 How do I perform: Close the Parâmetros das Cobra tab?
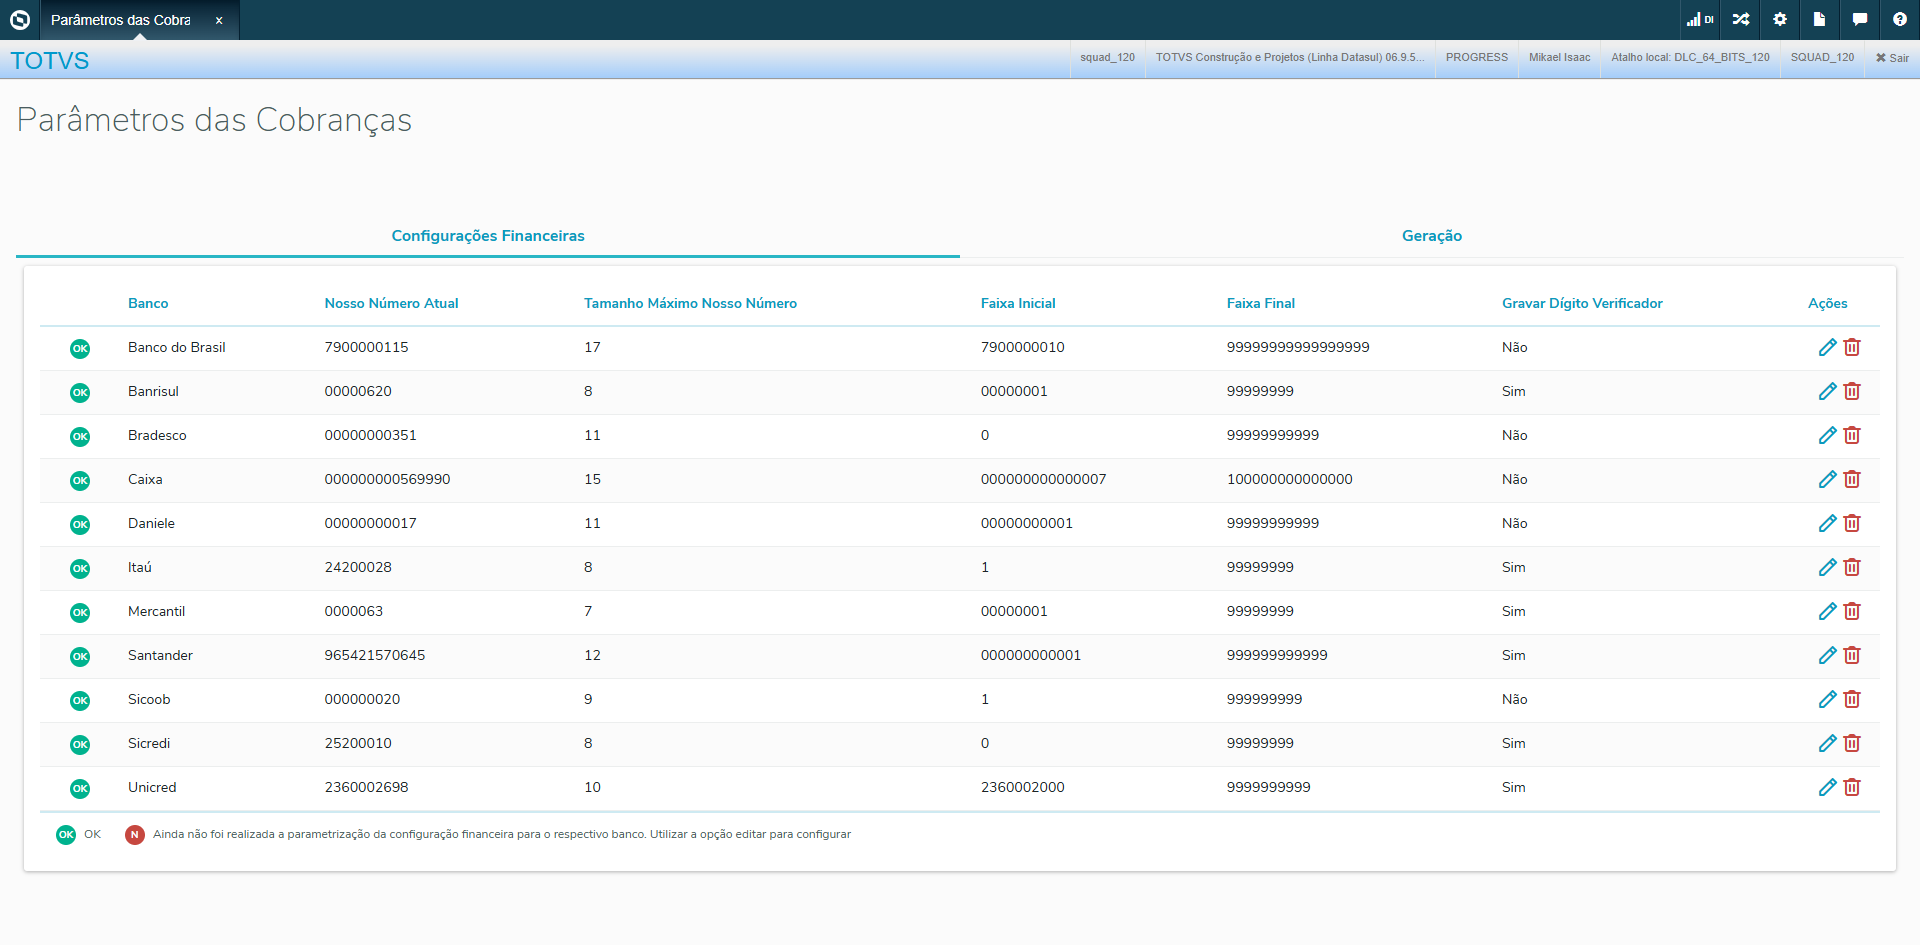pos(219,20)
